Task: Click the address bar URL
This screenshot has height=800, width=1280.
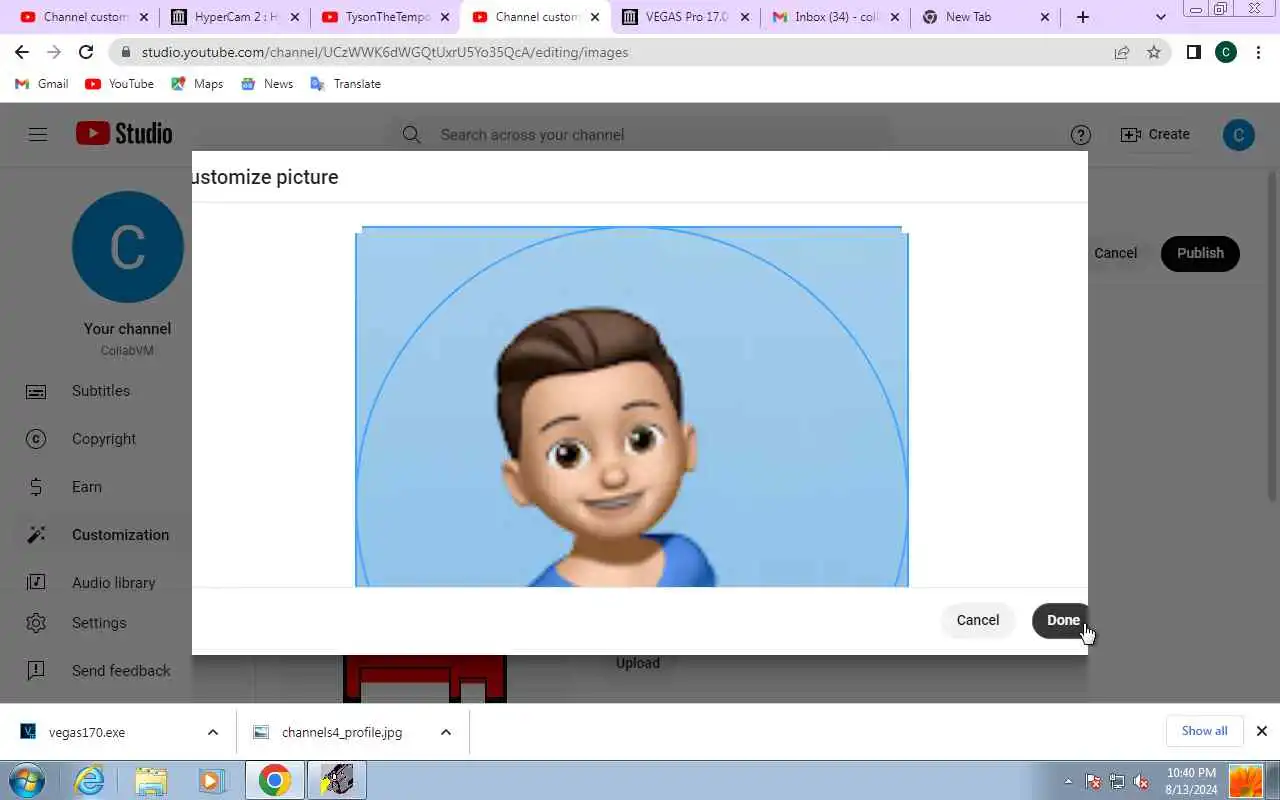Action: tap(385, 52)
